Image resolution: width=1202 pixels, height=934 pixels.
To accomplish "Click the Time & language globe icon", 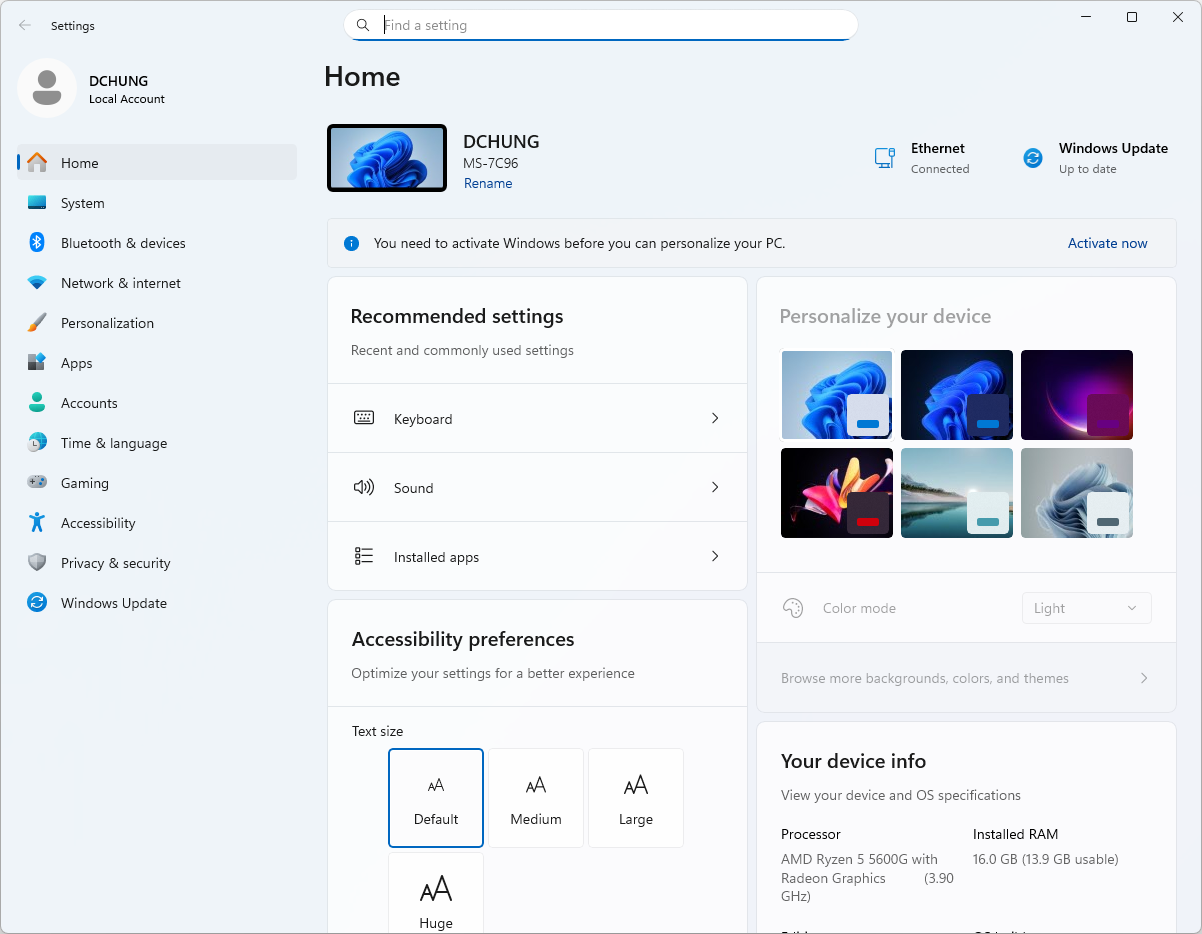I will [37, 443].
